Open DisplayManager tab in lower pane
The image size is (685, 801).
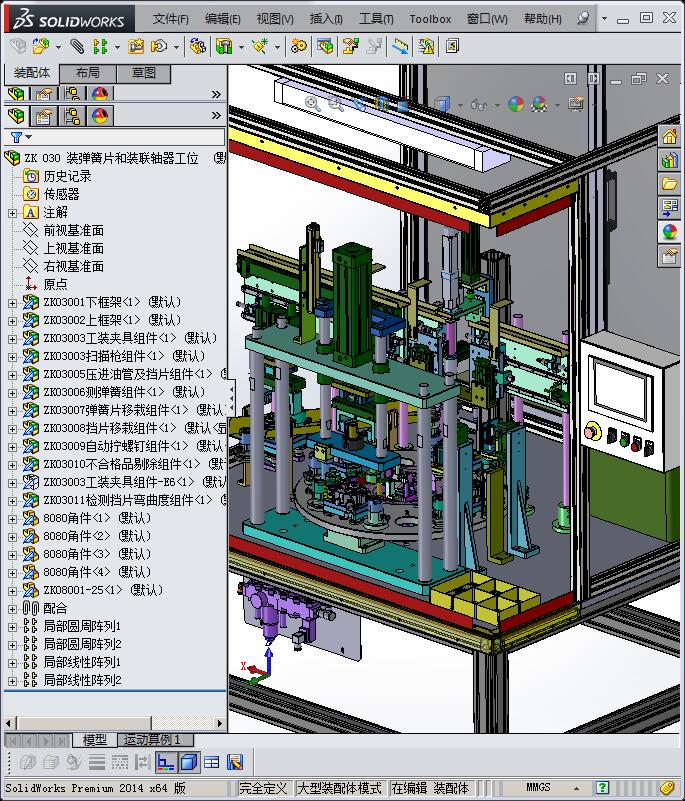(100, 116)
